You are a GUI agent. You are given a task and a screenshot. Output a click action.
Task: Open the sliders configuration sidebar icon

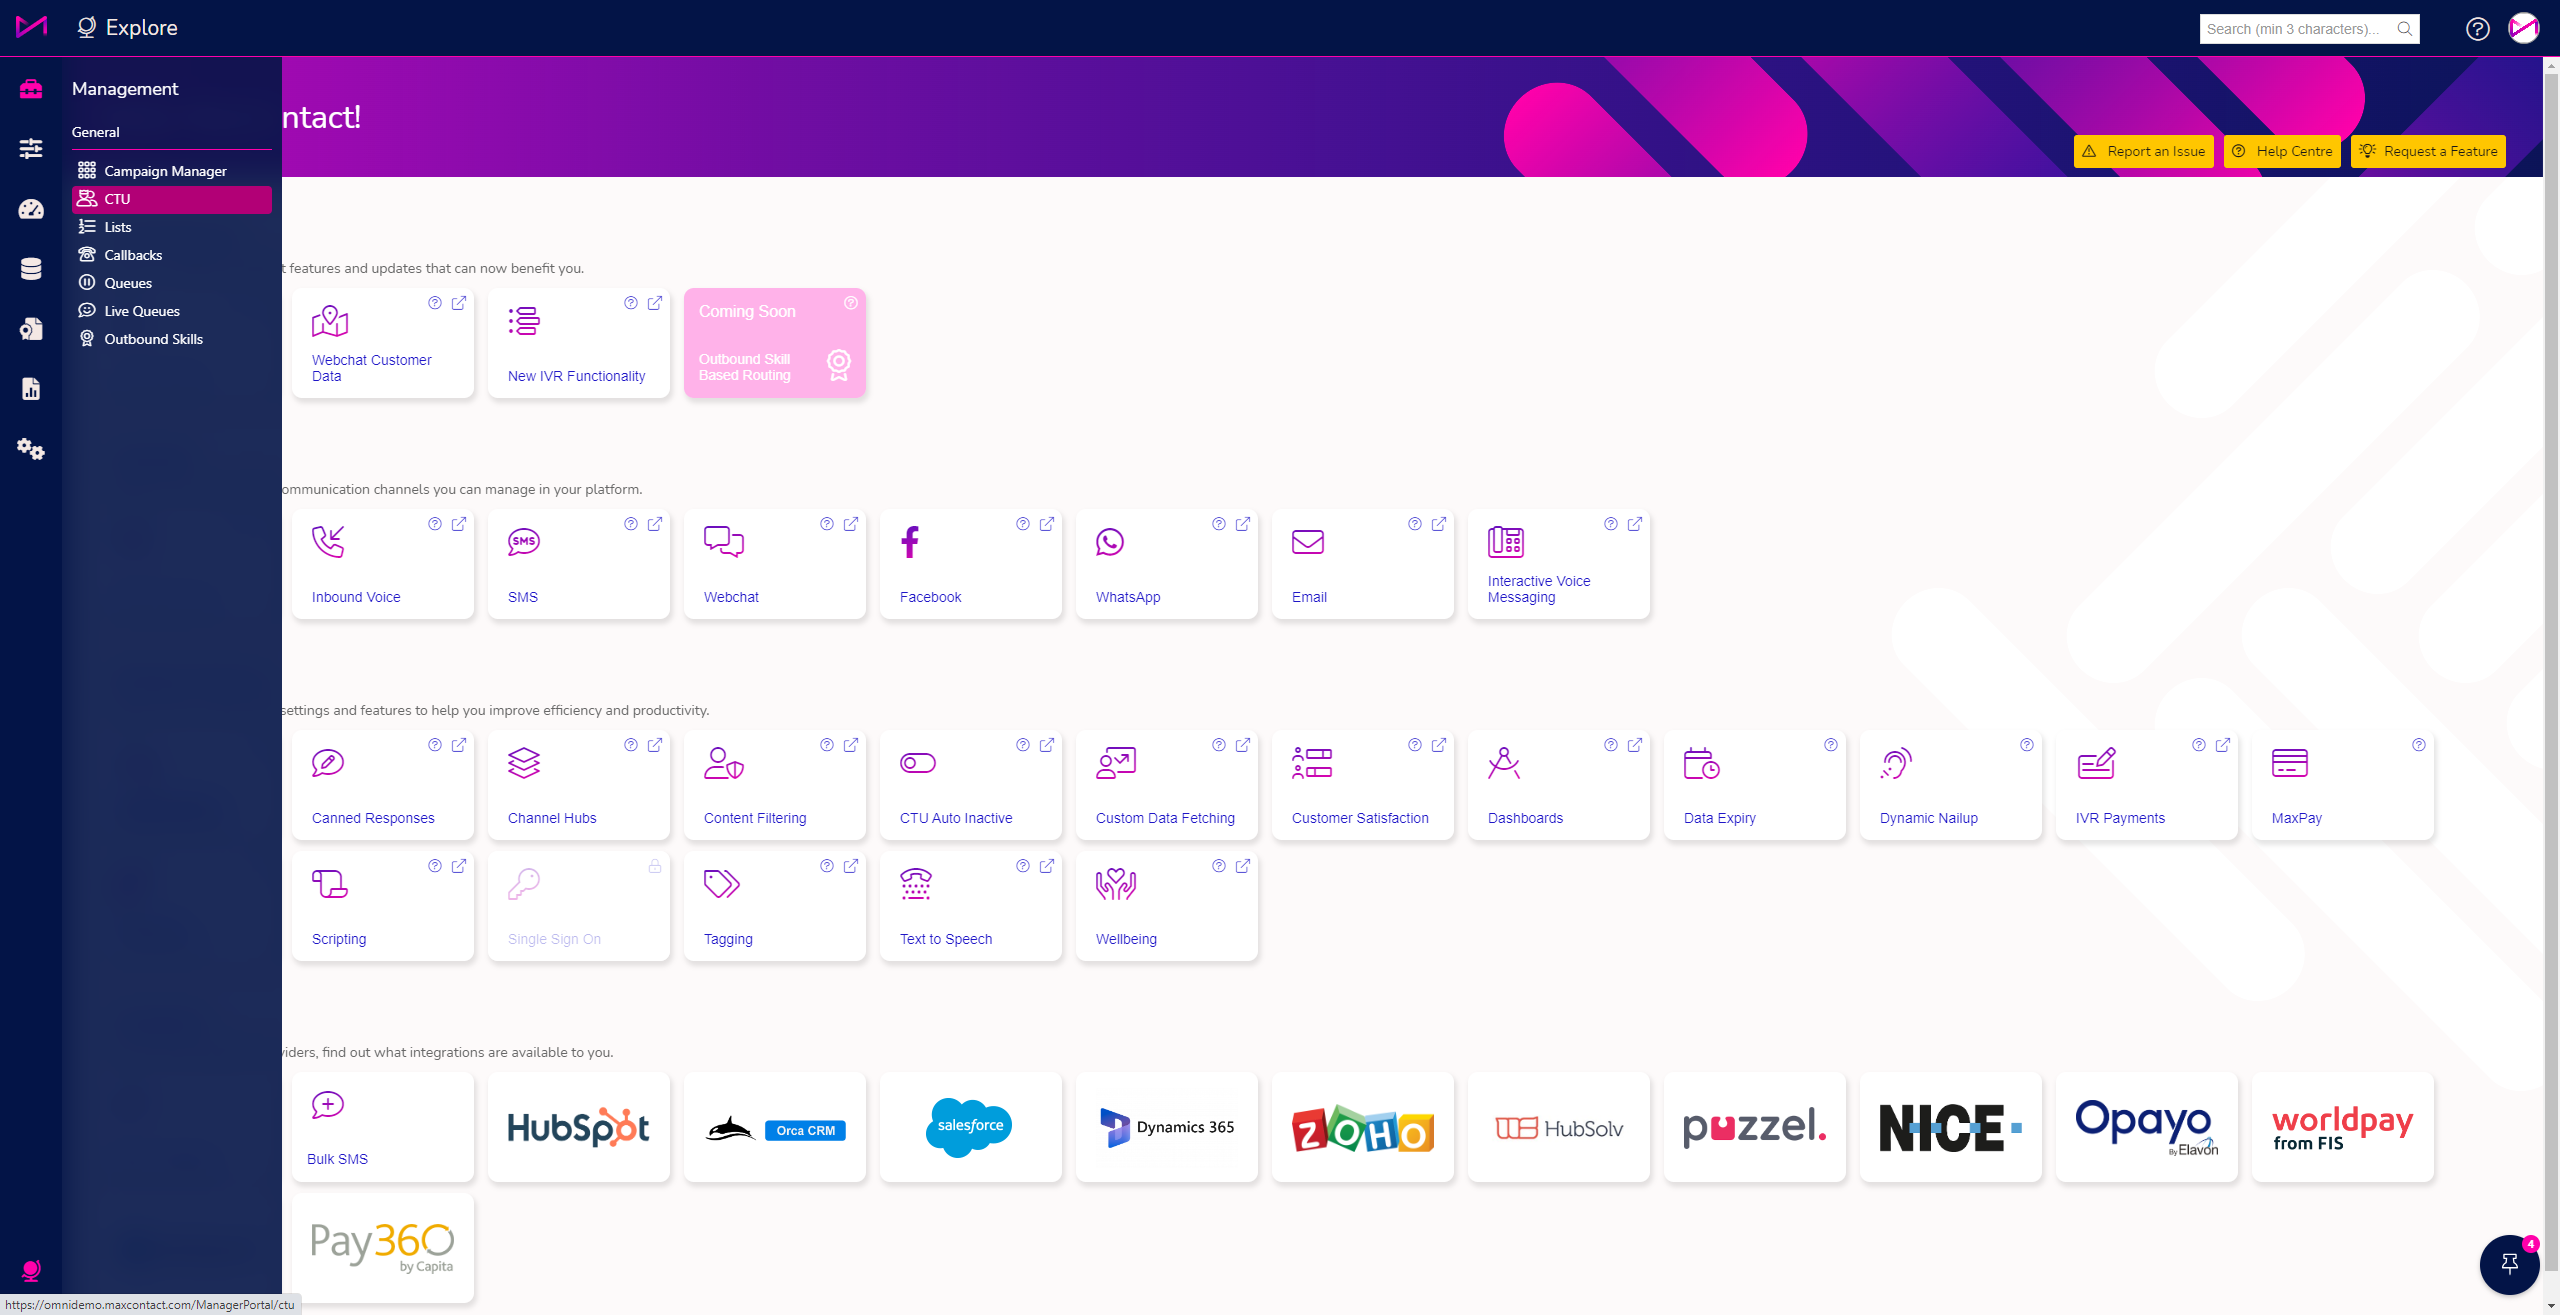pyautogui.click(x=31, y=149)
